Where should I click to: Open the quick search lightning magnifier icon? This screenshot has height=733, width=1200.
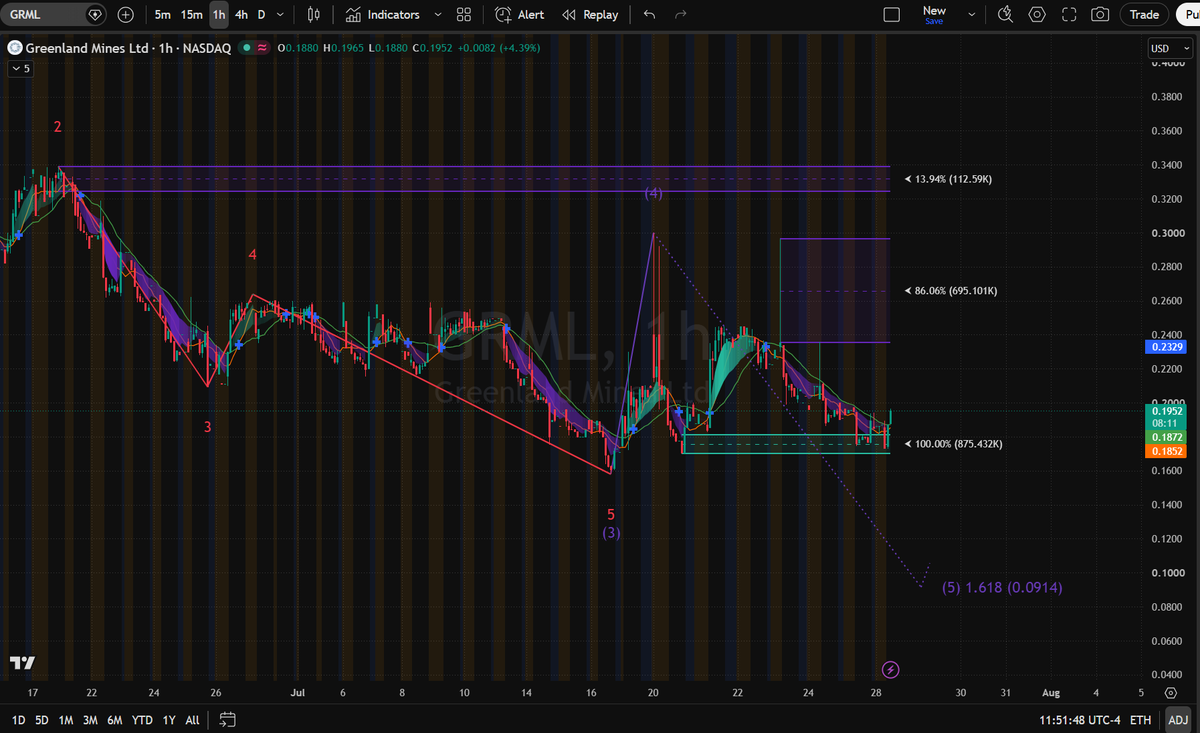[1006, 15]
